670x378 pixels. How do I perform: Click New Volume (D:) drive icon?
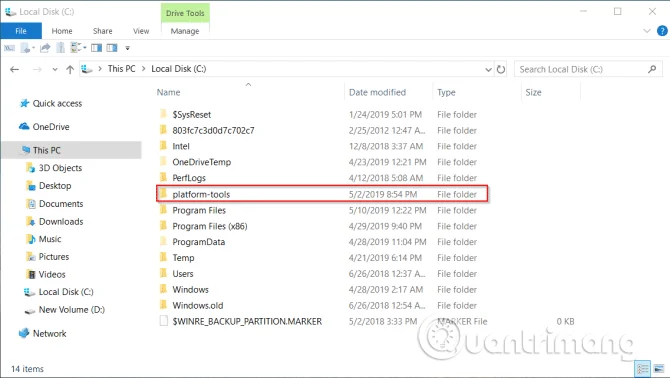(x=29, y=310)
